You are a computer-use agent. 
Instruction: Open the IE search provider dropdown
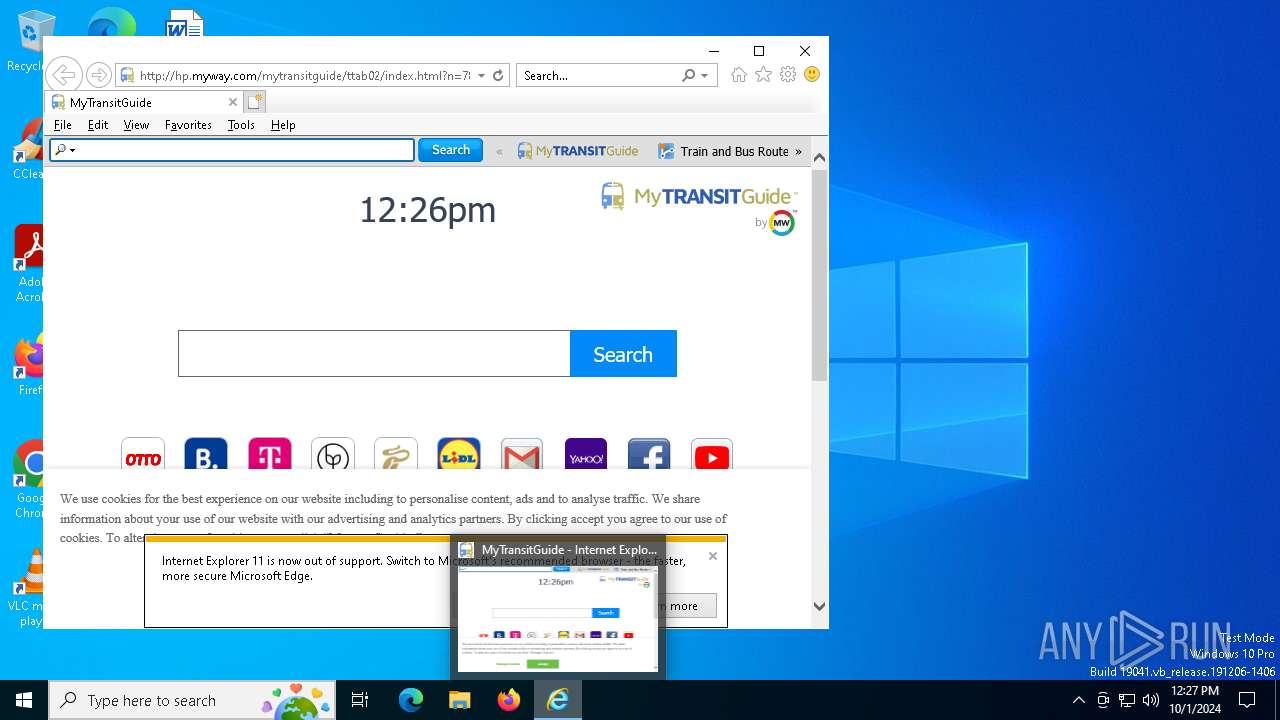coord(704,75)
